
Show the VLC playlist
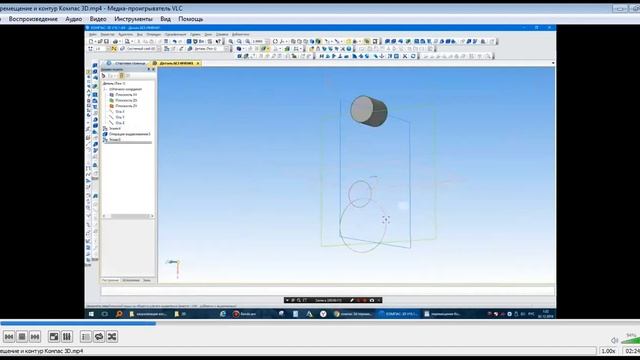[86, 336]
